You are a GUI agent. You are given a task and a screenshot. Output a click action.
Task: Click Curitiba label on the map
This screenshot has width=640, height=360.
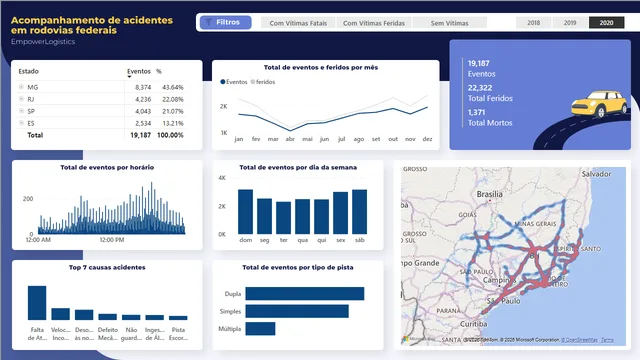473,324
